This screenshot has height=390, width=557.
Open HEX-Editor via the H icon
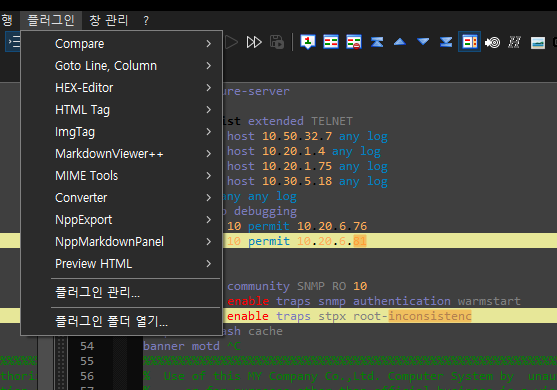pyautogui.click(x=514, y=42)
